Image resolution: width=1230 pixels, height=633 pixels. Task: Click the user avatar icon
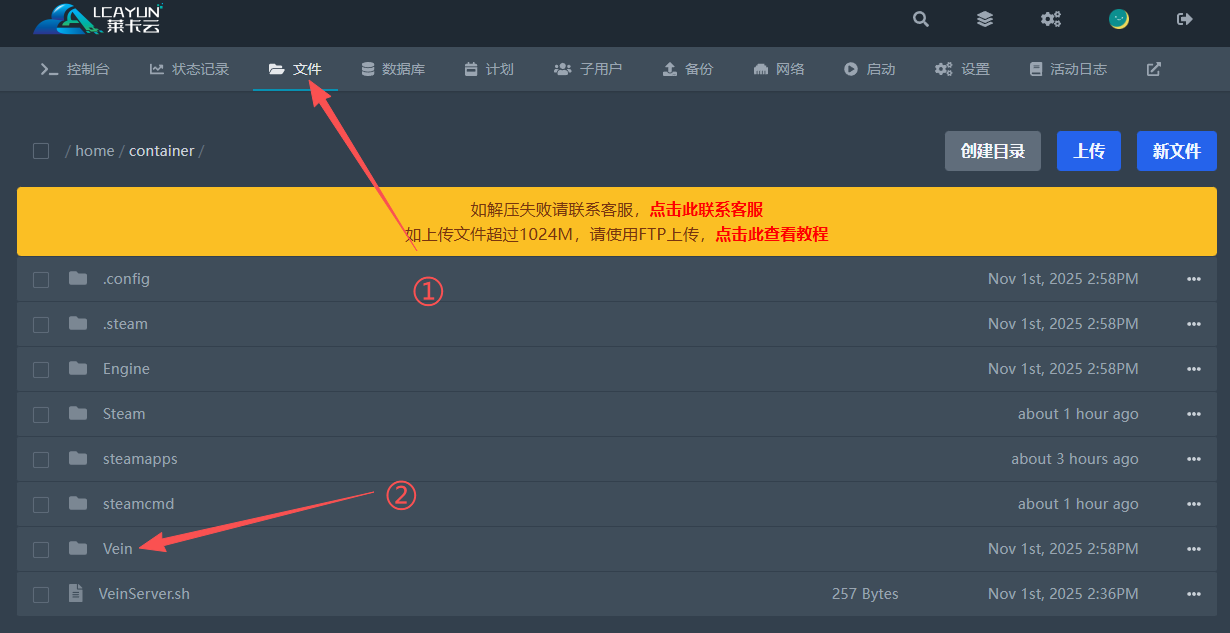pyautogui.click(x=1119, y=19)
